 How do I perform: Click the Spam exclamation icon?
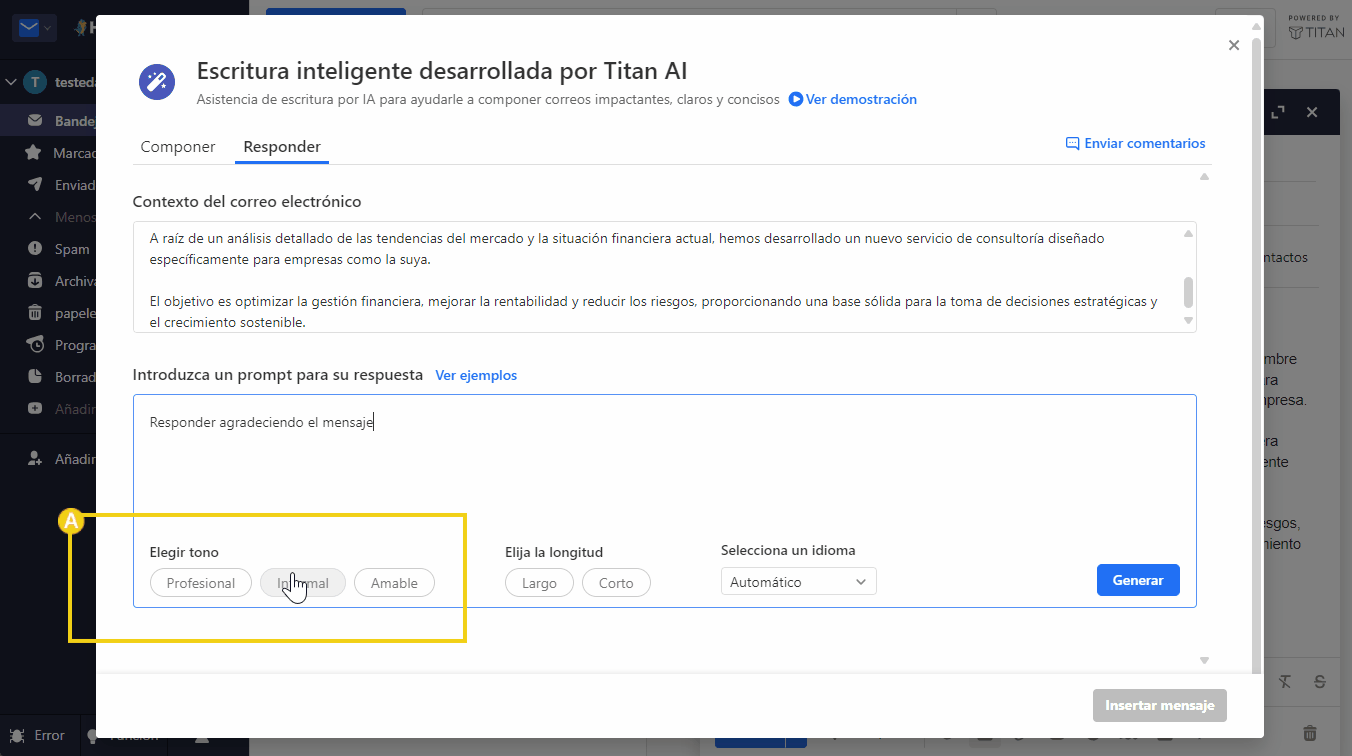click(x=35, y=249)
